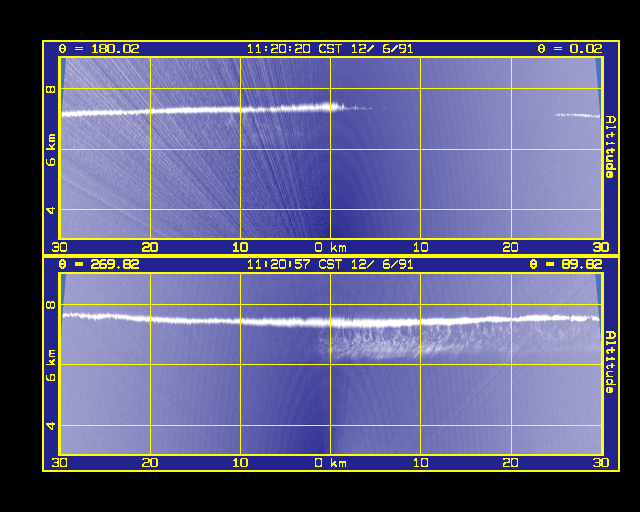The image size is (640, 512).
Task: Click bottom panel's 30 label on 269.82 side
Action: click(x=60, y=463)
